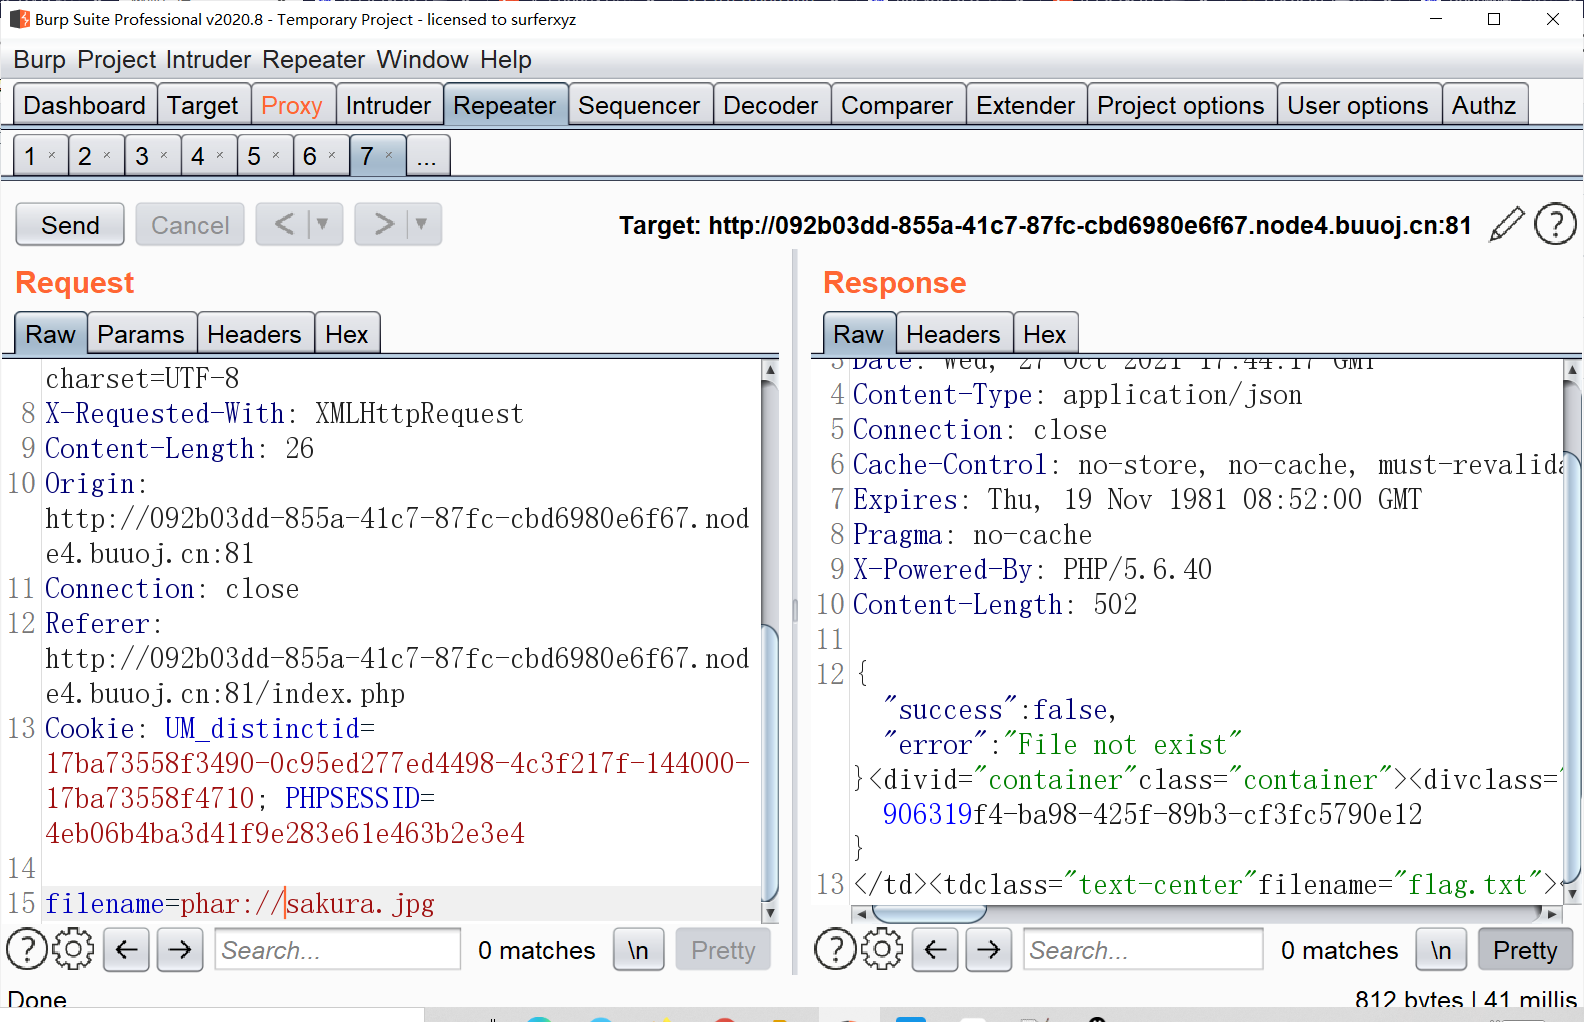Click Response pane scroll-up arrow
1584x1022 pixels.
(1572, 369)
